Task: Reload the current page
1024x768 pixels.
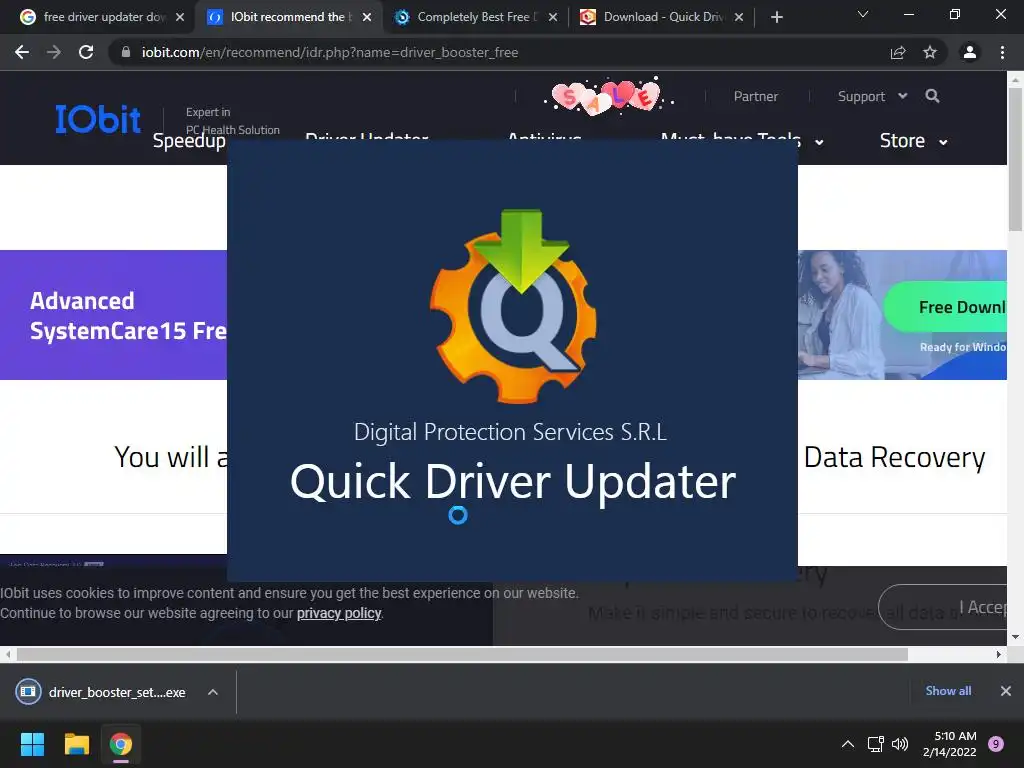Action: (x=86, y=52)
